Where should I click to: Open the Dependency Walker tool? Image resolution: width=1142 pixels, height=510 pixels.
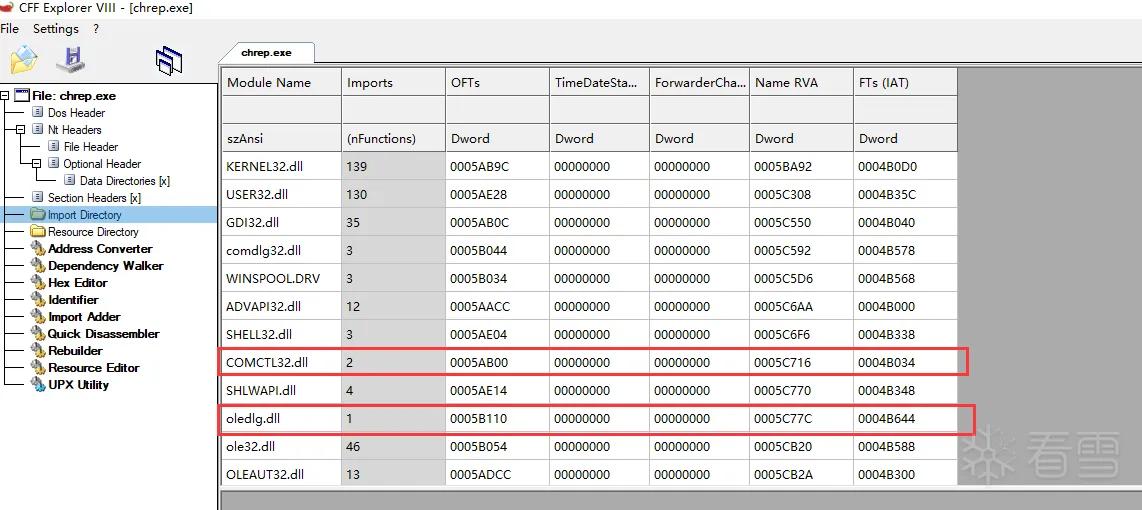tap(106, 266)
